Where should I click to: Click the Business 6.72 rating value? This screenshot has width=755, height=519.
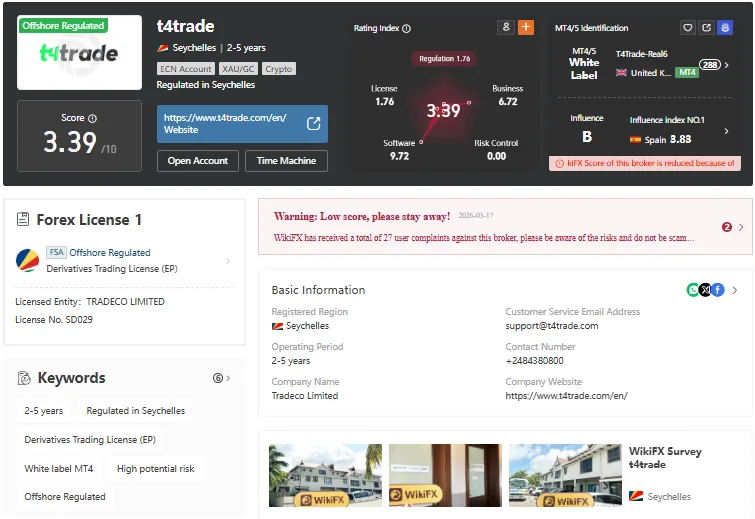coord(508,102)
